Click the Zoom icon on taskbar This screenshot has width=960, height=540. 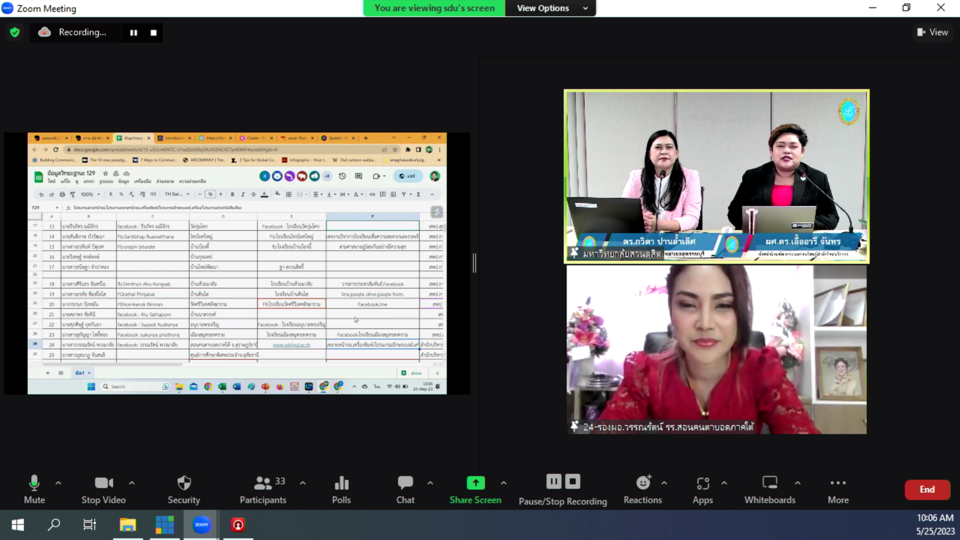(201, 525)
